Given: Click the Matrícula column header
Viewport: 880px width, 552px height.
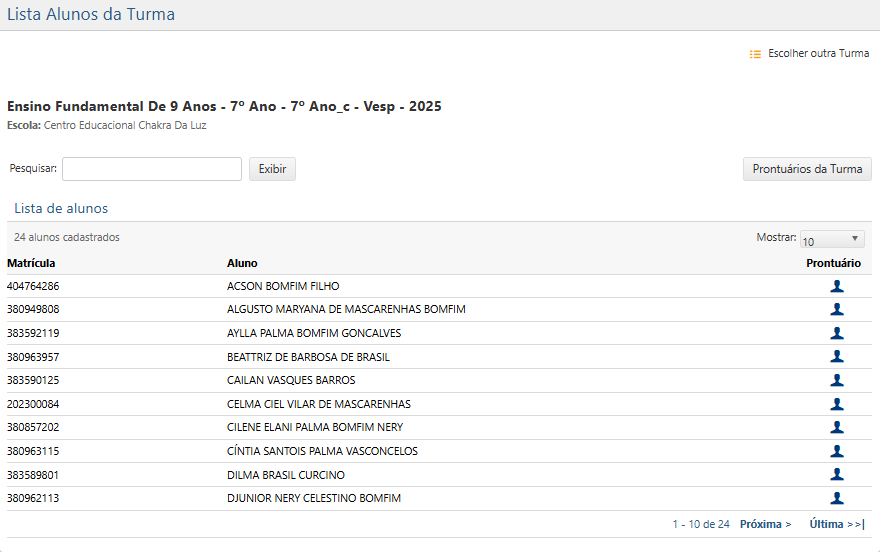Looking at the screenshot, I should (x=31, y=263).
